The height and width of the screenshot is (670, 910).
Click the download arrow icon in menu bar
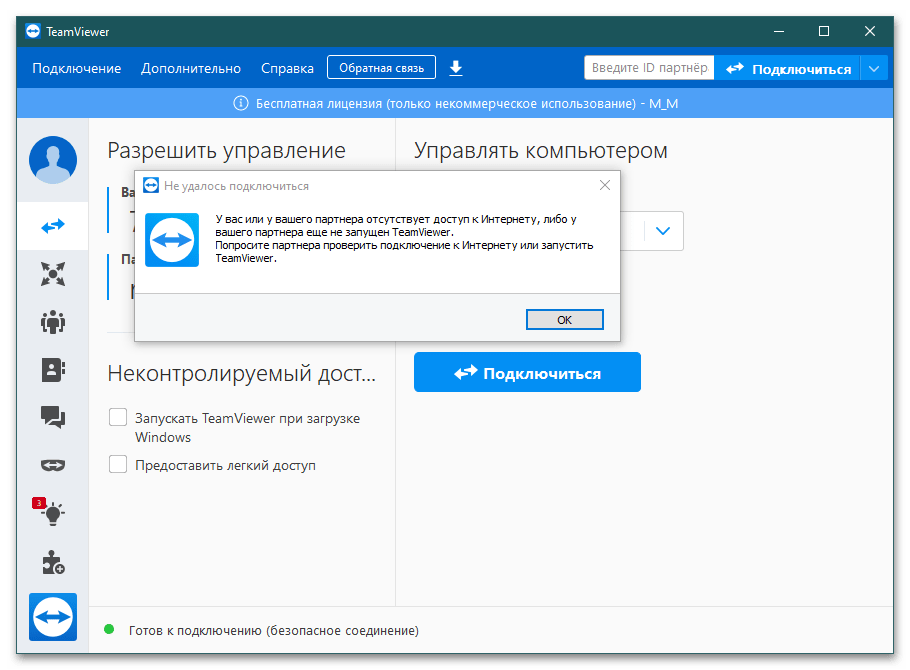456,68
